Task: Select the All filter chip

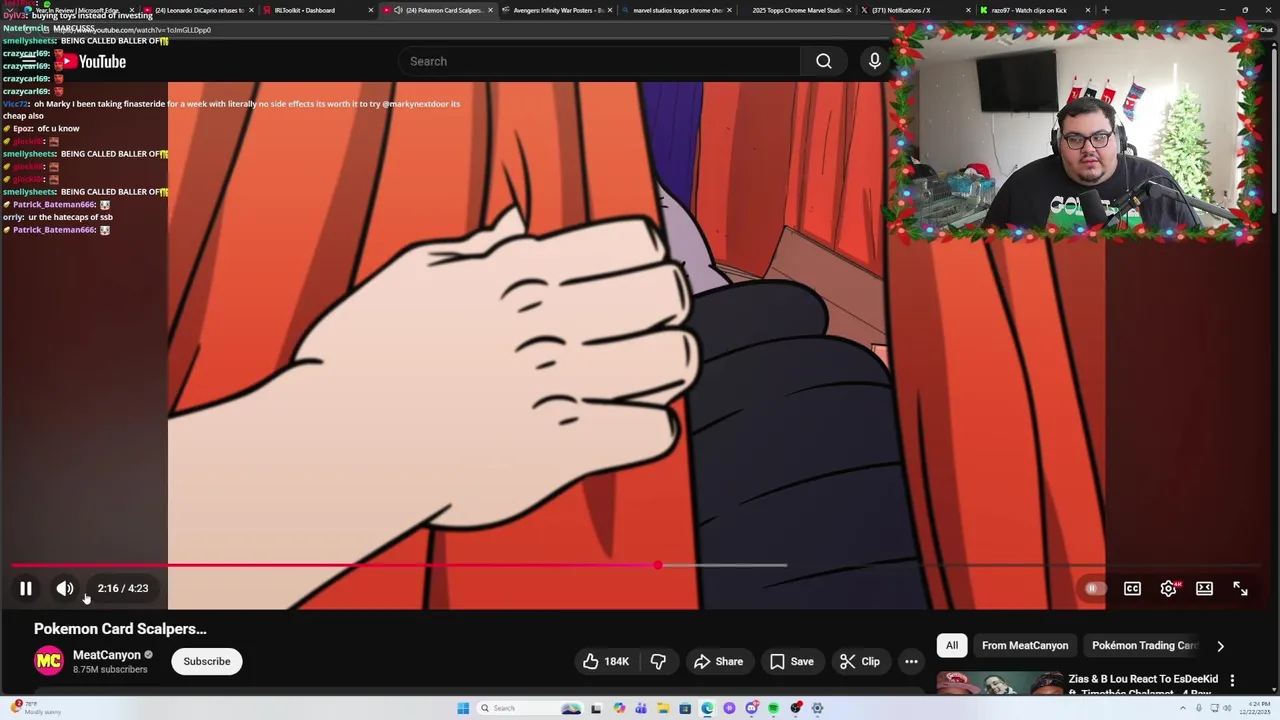Action: (952, 645)
